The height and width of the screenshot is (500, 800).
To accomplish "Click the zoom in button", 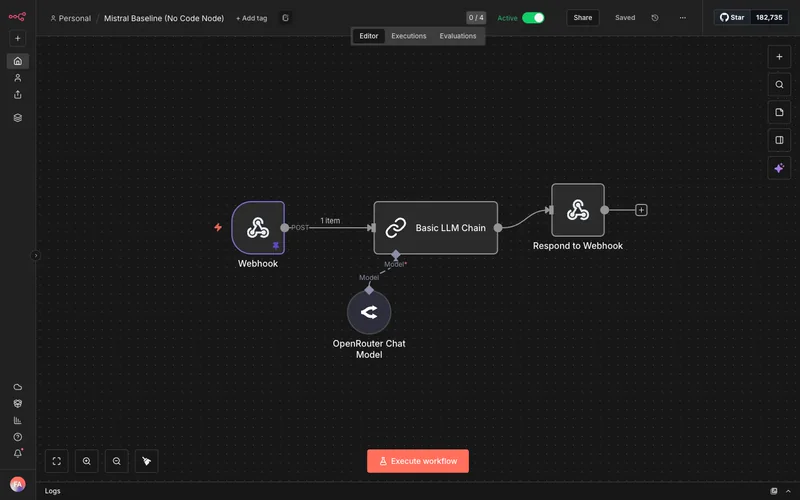I will point(87,461).
